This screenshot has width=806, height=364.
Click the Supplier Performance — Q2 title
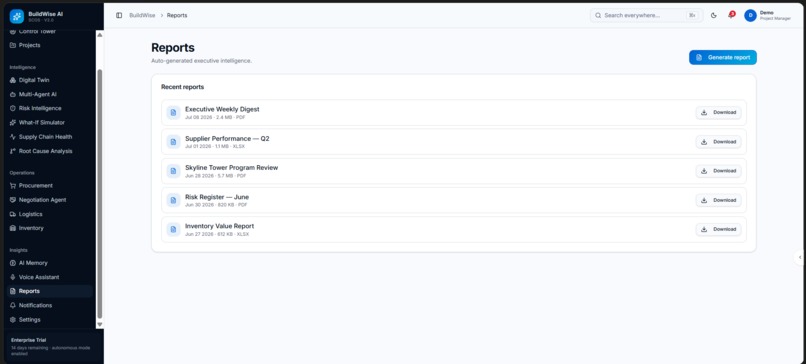pyautogui.click(x=227, y=138)
